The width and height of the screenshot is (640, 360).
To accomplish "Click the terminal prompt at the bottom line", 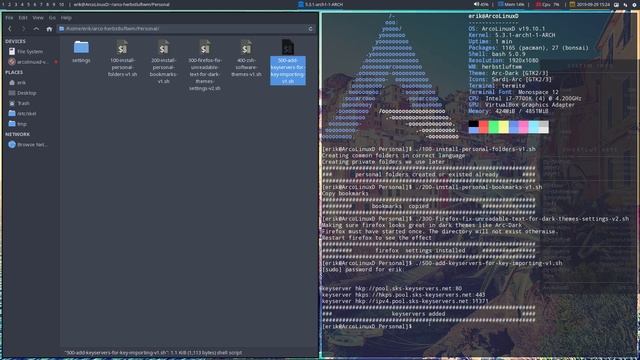I will coord(367,327).
